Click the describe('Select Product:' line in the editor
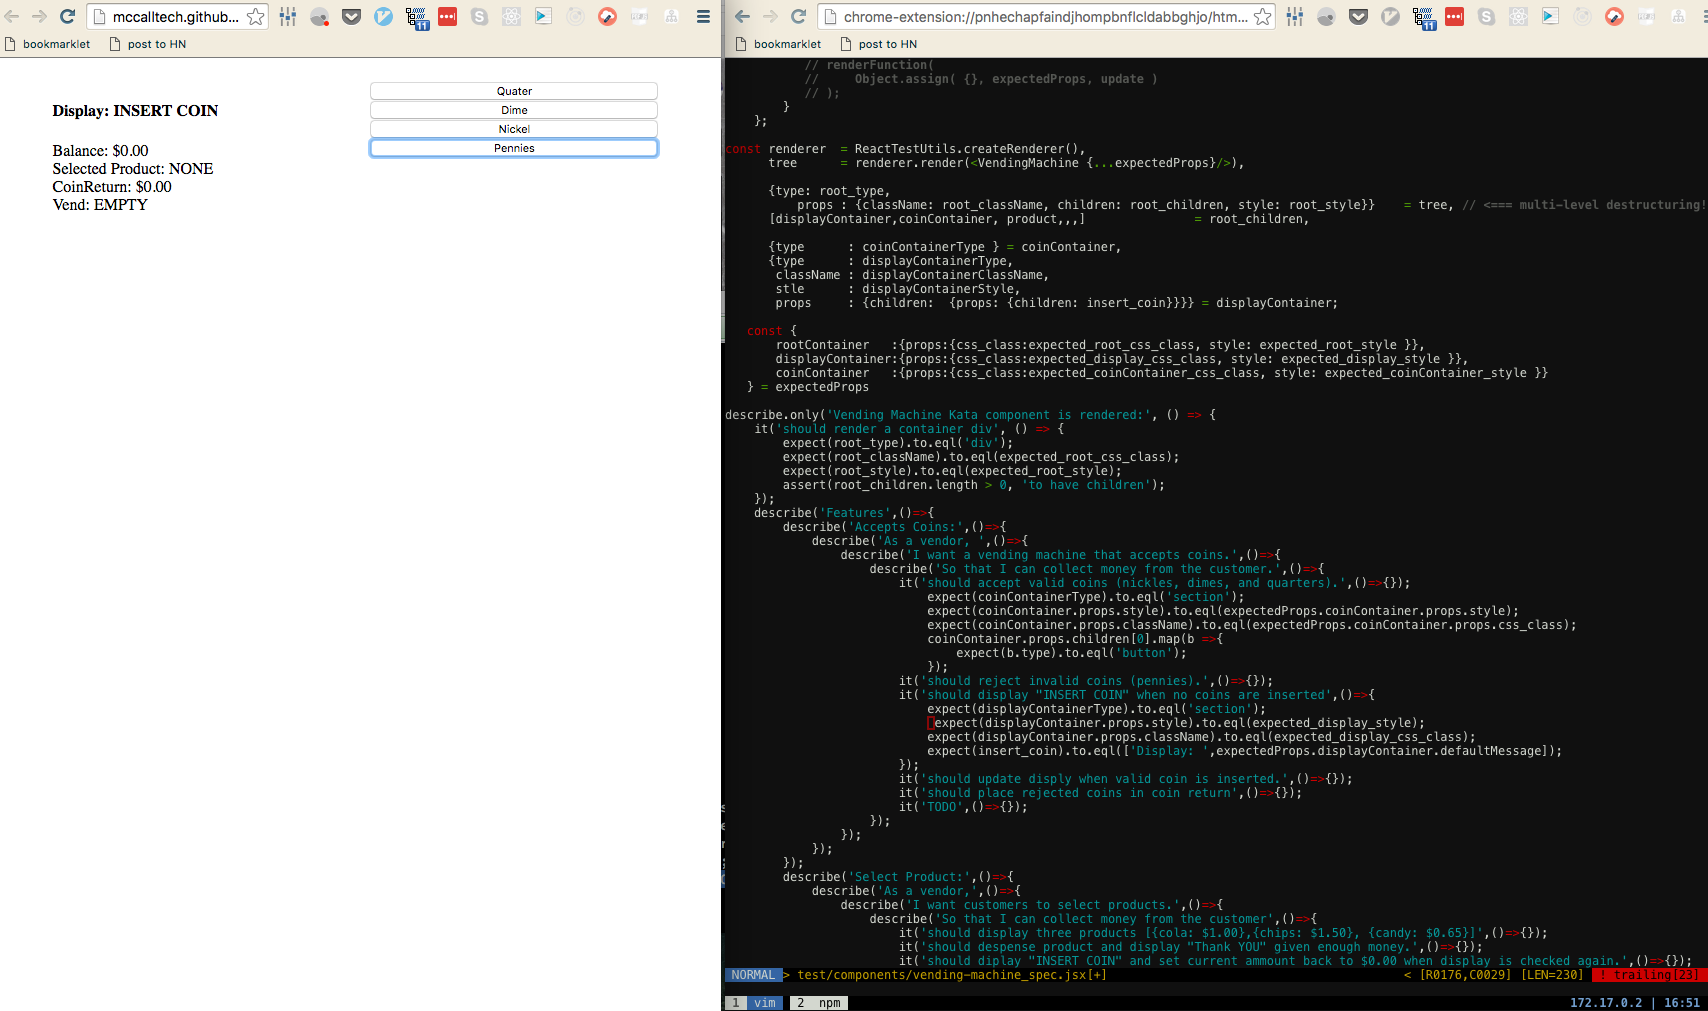 point(898,877)
